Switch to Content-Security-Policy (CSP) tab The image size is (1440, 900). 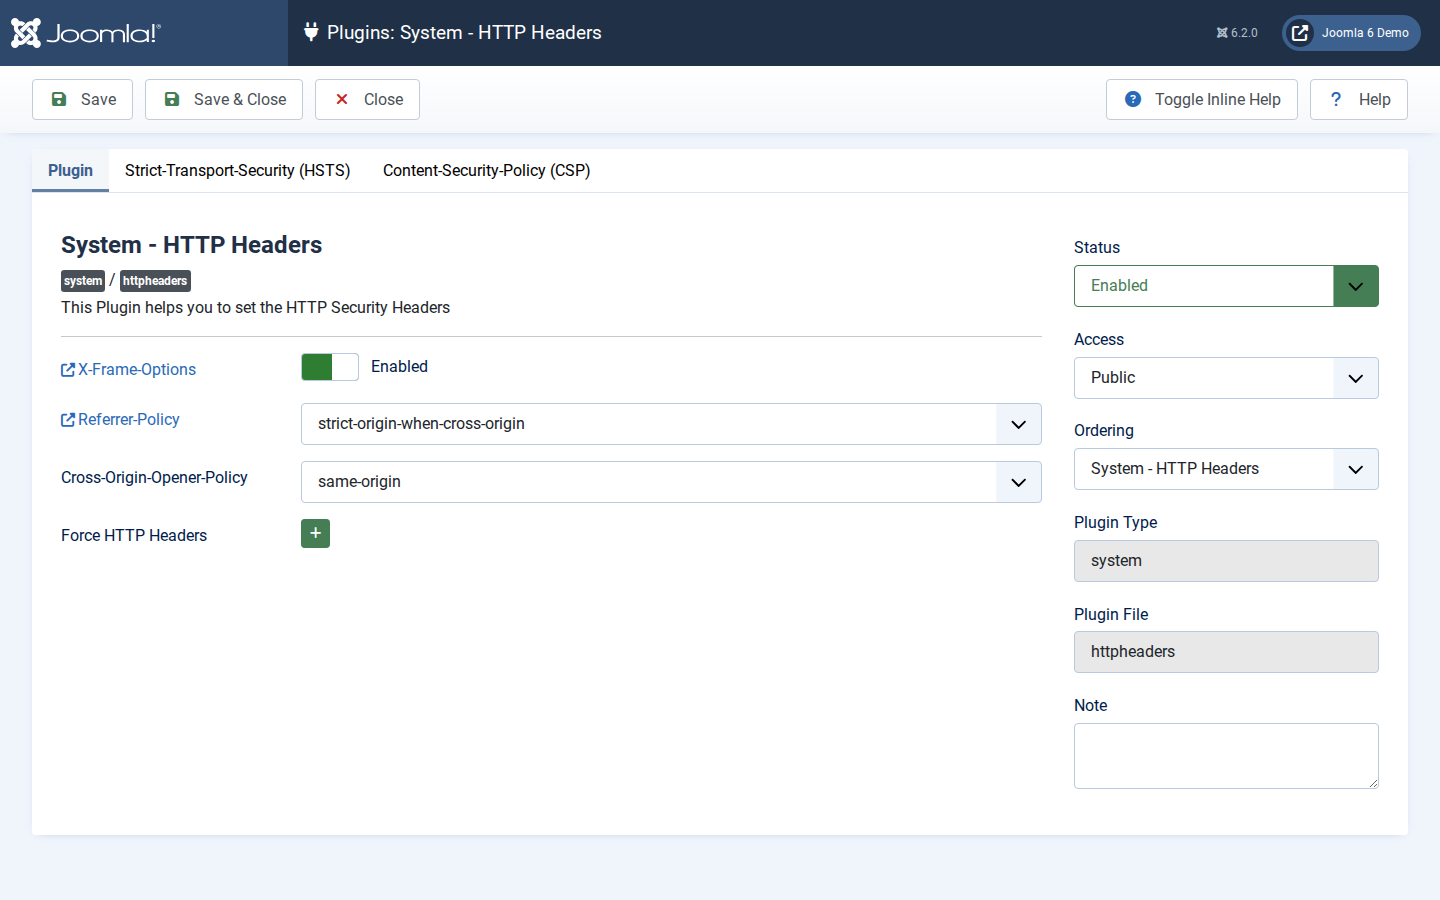click(487, 171)
